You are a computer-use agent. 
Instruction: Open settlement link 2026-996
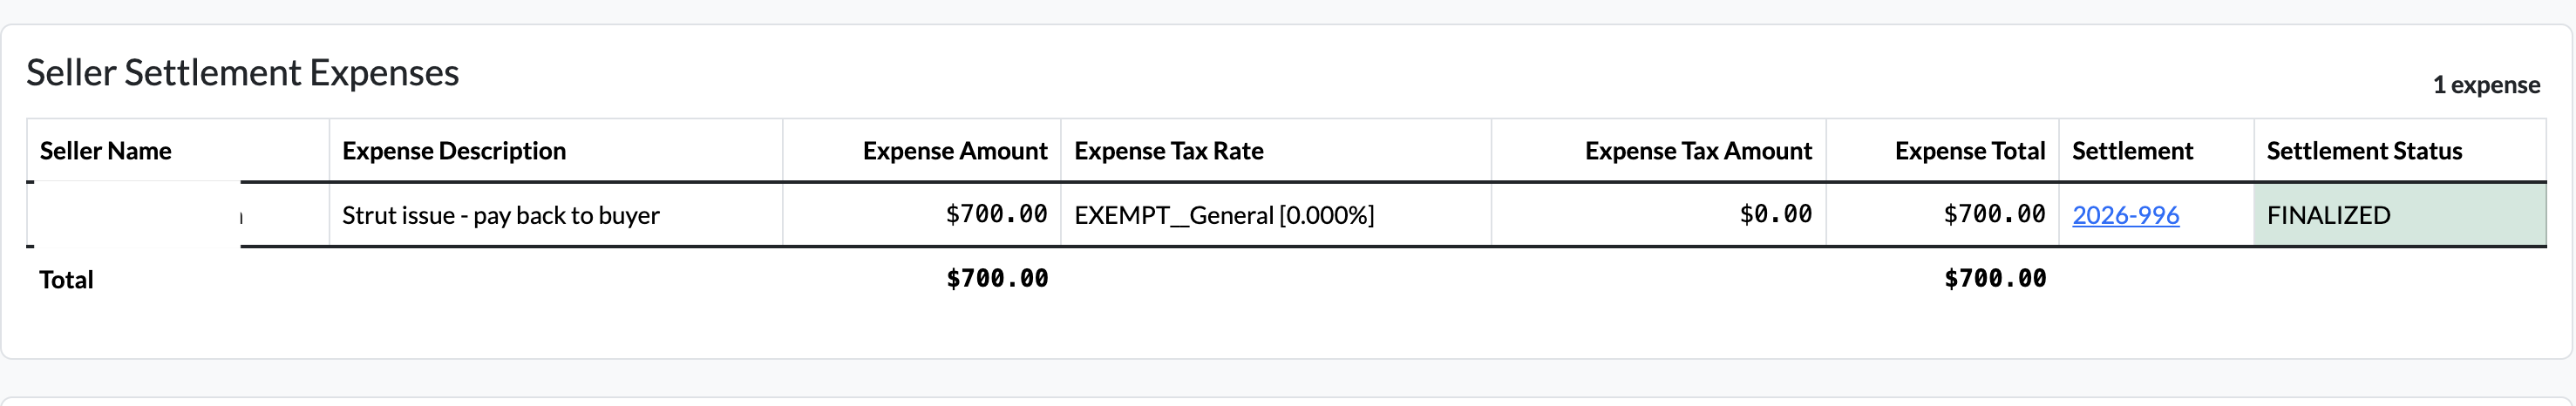[2125, 215]
